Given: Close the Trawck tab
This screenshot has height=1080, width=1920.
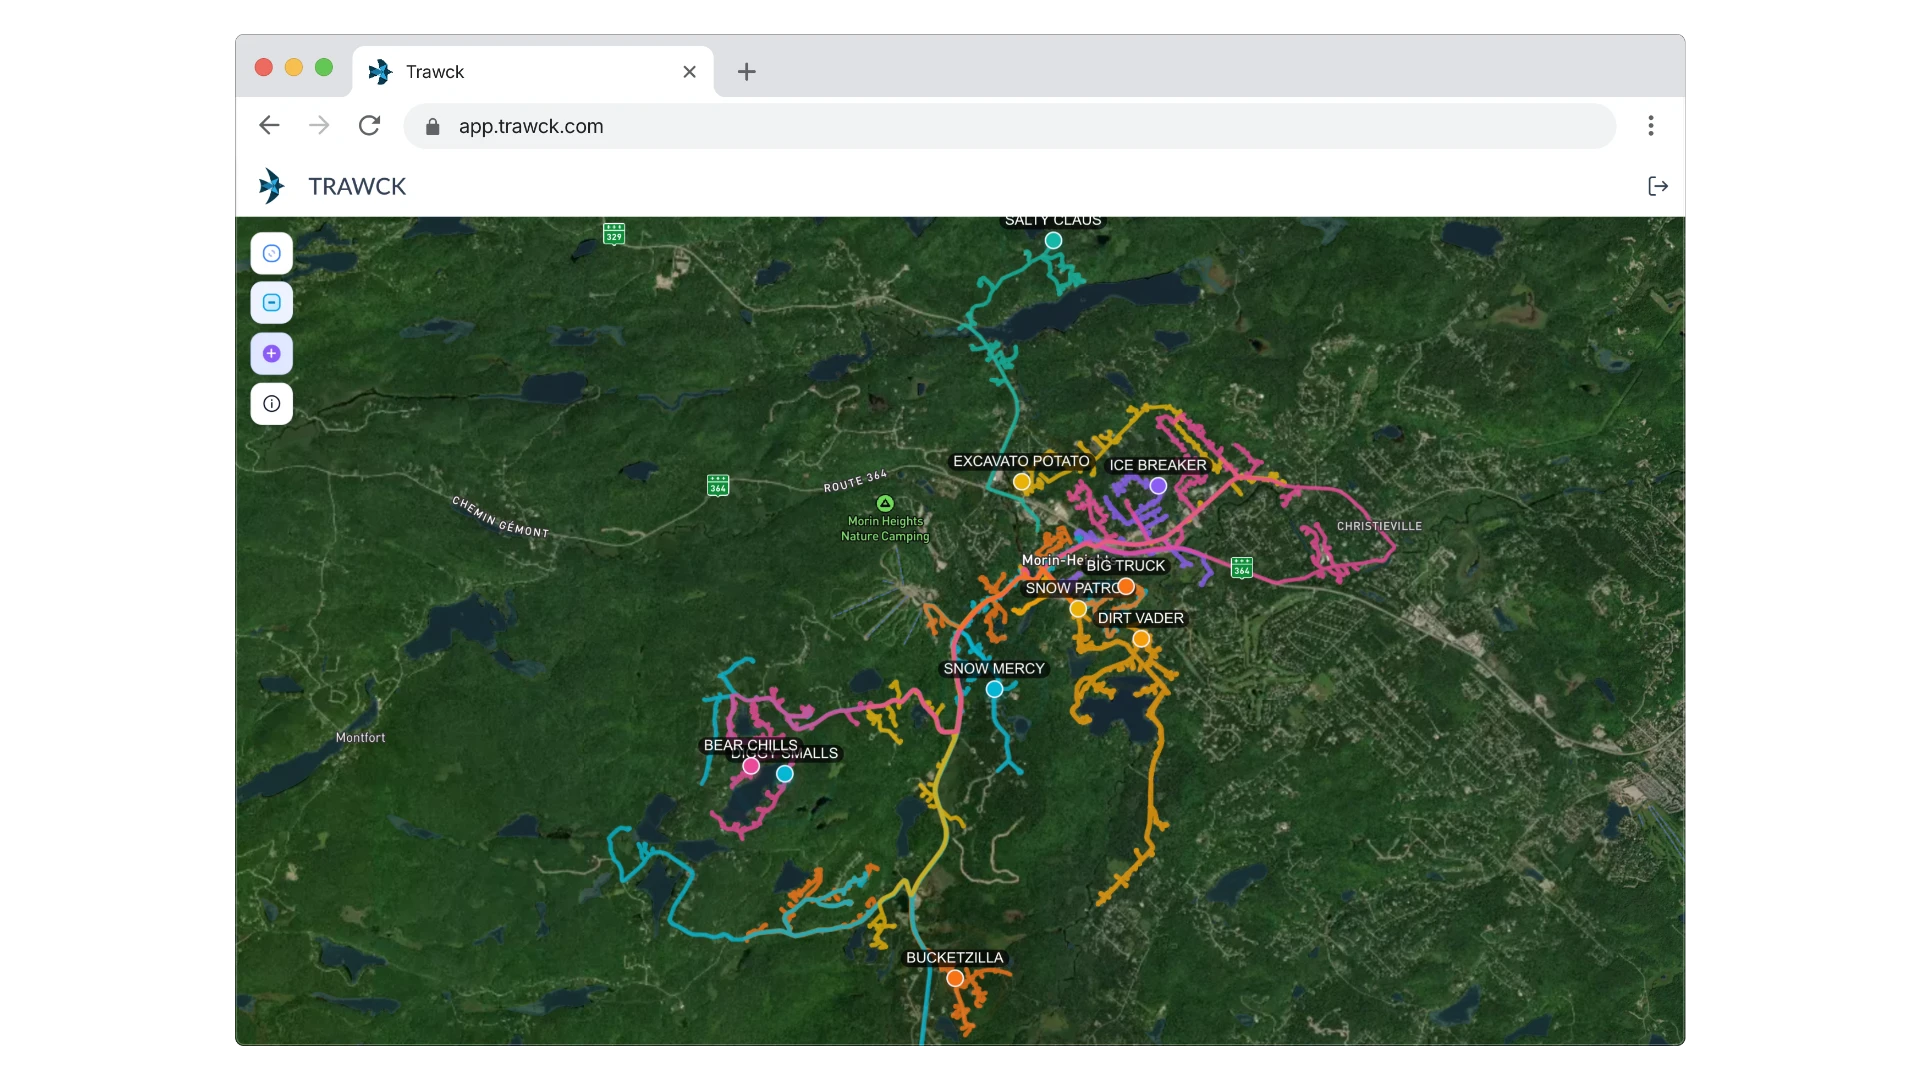Looking at the screenshot, I should 690,71.
